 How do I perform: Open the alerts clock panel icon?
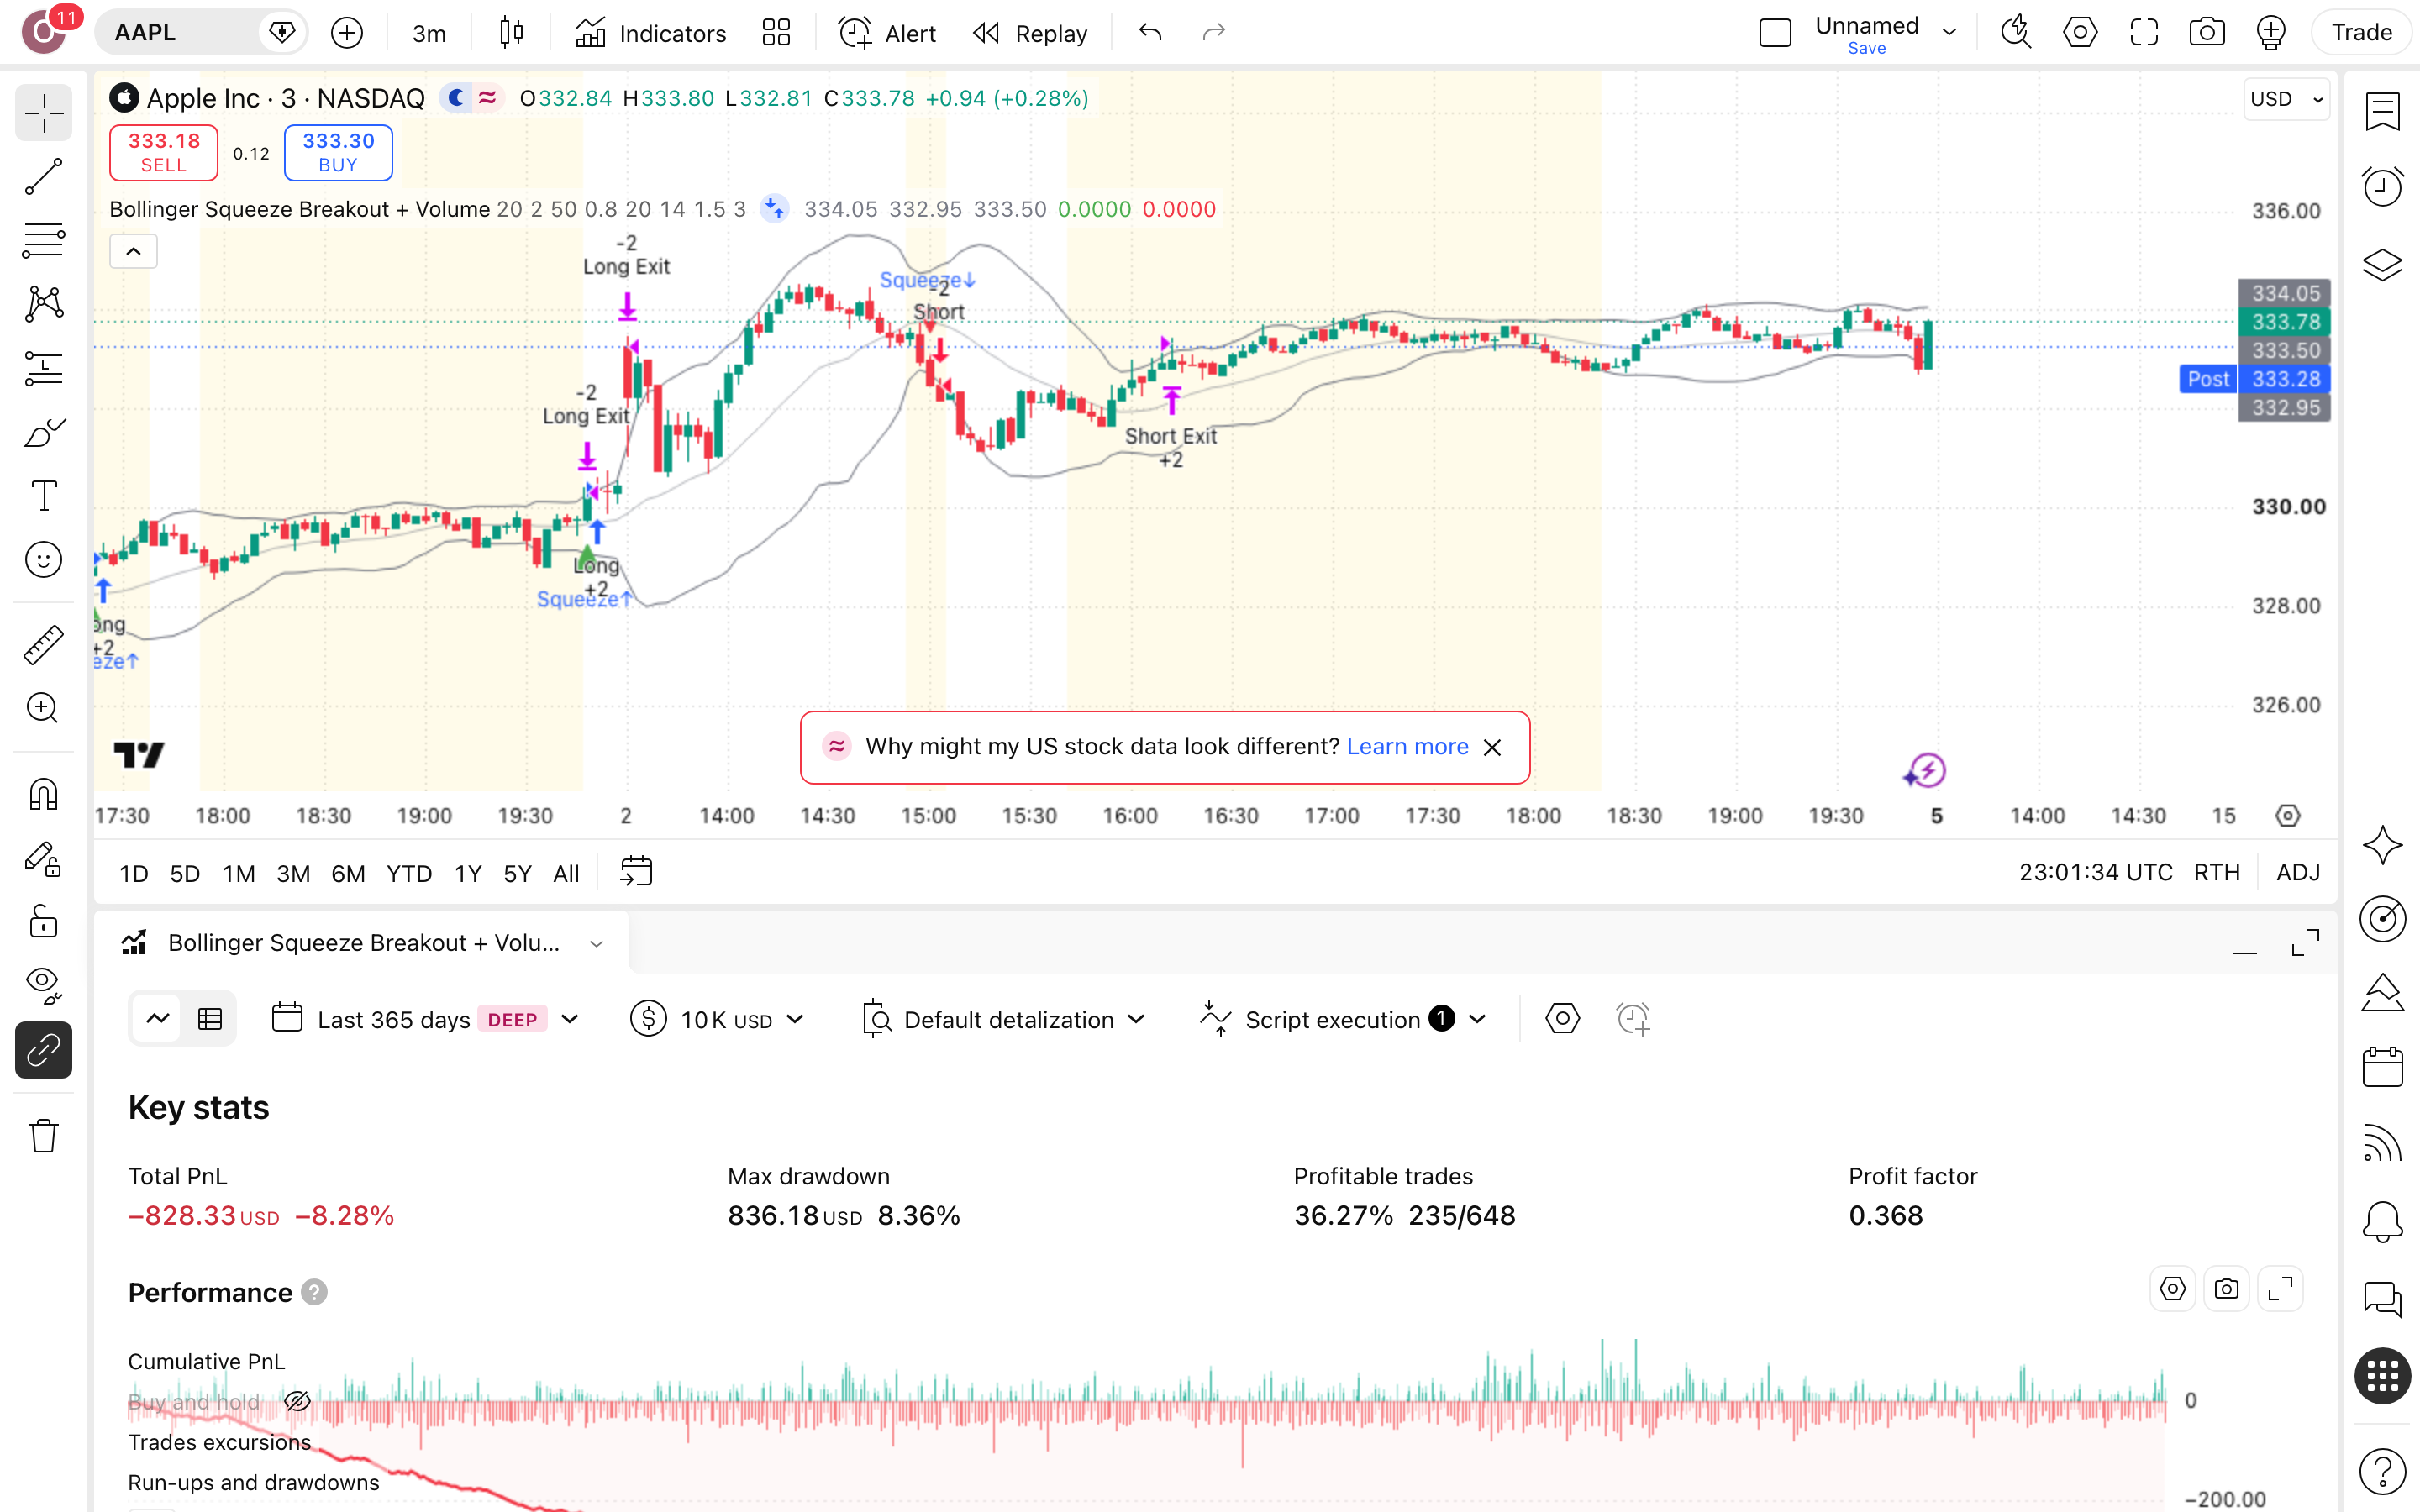point(2383,187)
